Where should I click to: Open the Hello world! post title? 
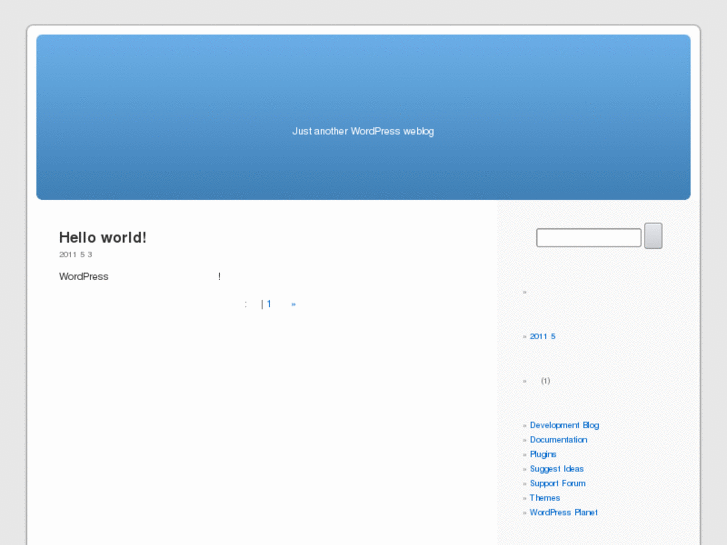tap(102, 237)
